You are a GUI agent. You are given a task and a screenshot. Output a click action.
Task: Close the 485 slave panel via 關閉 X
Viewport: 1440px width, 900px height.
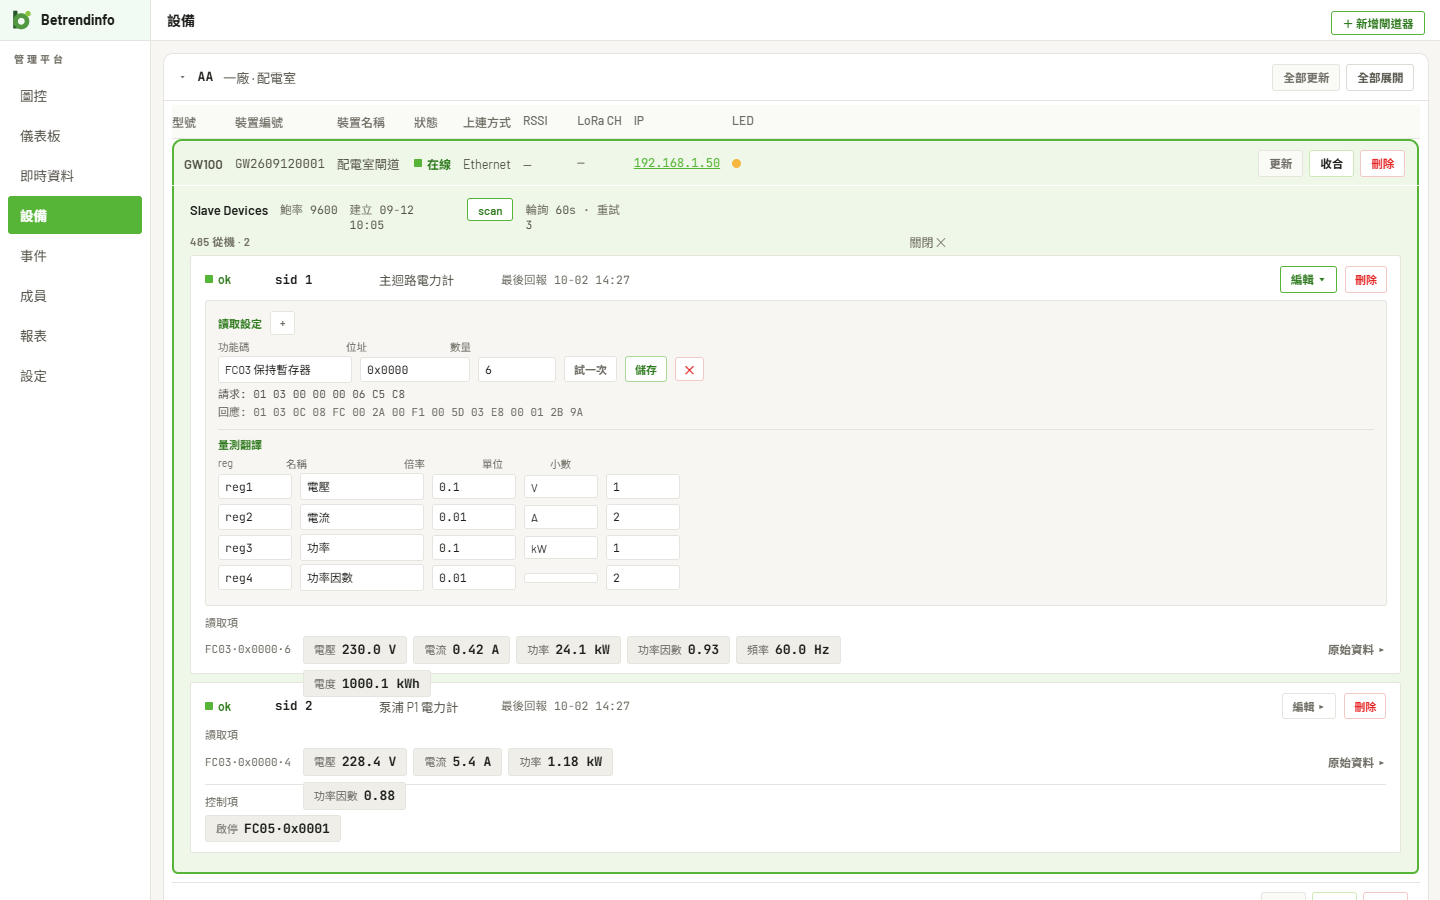point(927,243)
